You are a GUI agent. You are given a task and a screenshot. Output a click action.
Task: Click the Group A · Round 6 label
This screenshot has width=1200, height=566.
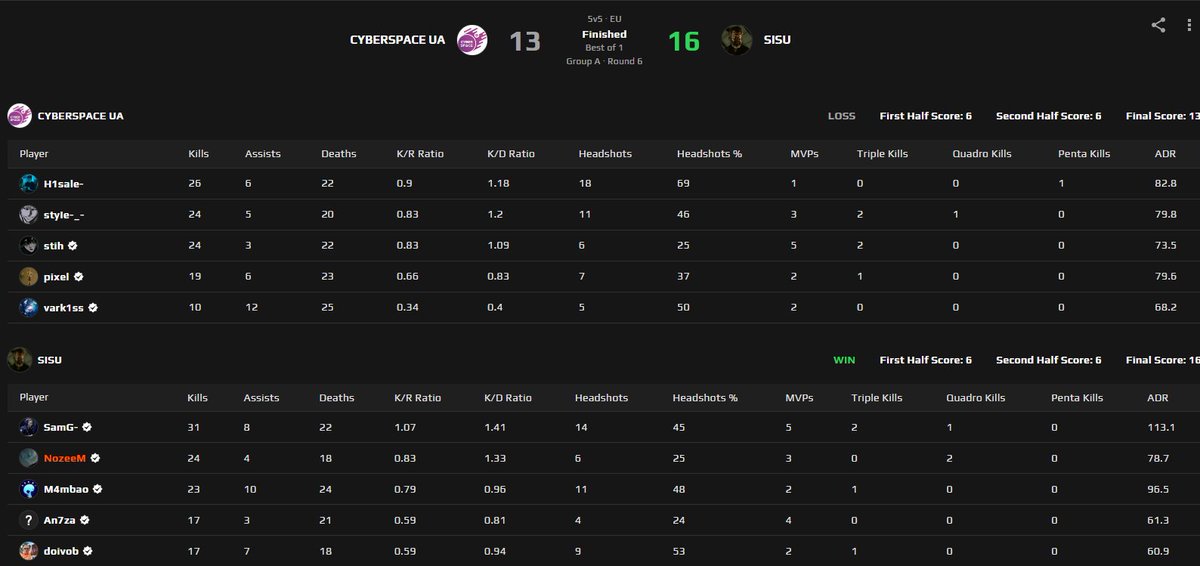[x=604, y=61]
